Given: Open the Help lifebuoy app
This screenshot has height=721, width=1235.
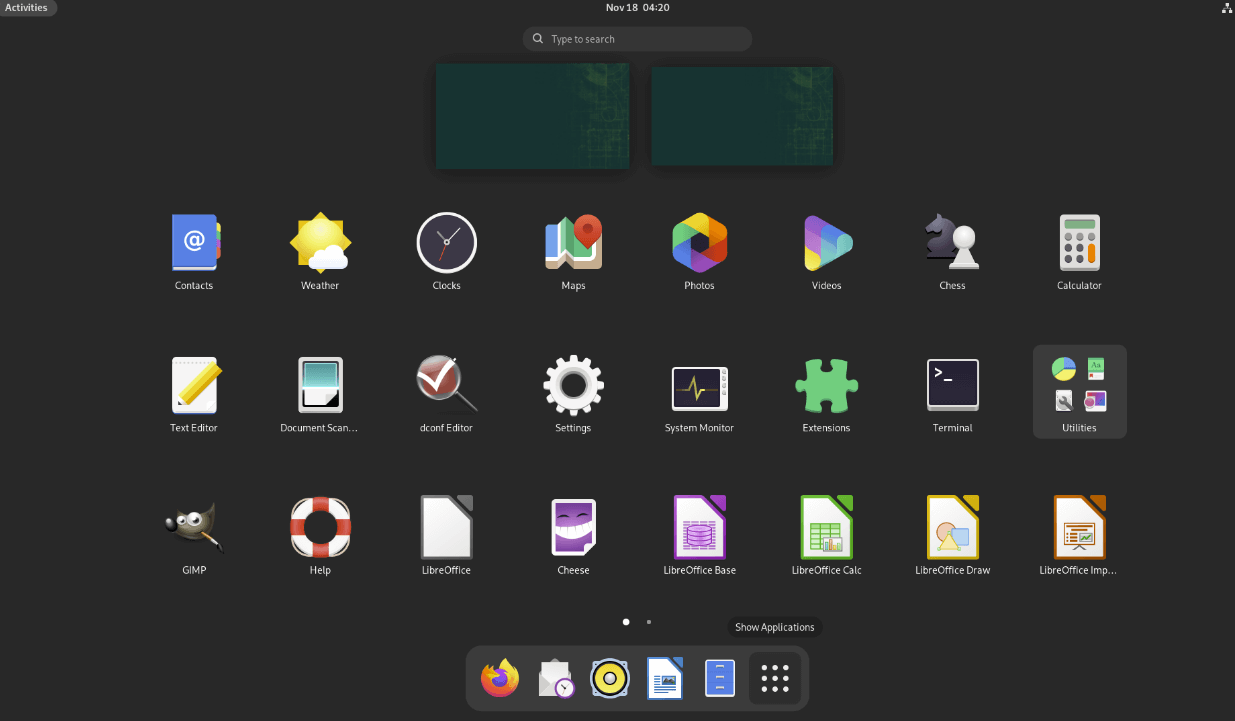Looking at the screenshot, I should [x=320, y=527].
